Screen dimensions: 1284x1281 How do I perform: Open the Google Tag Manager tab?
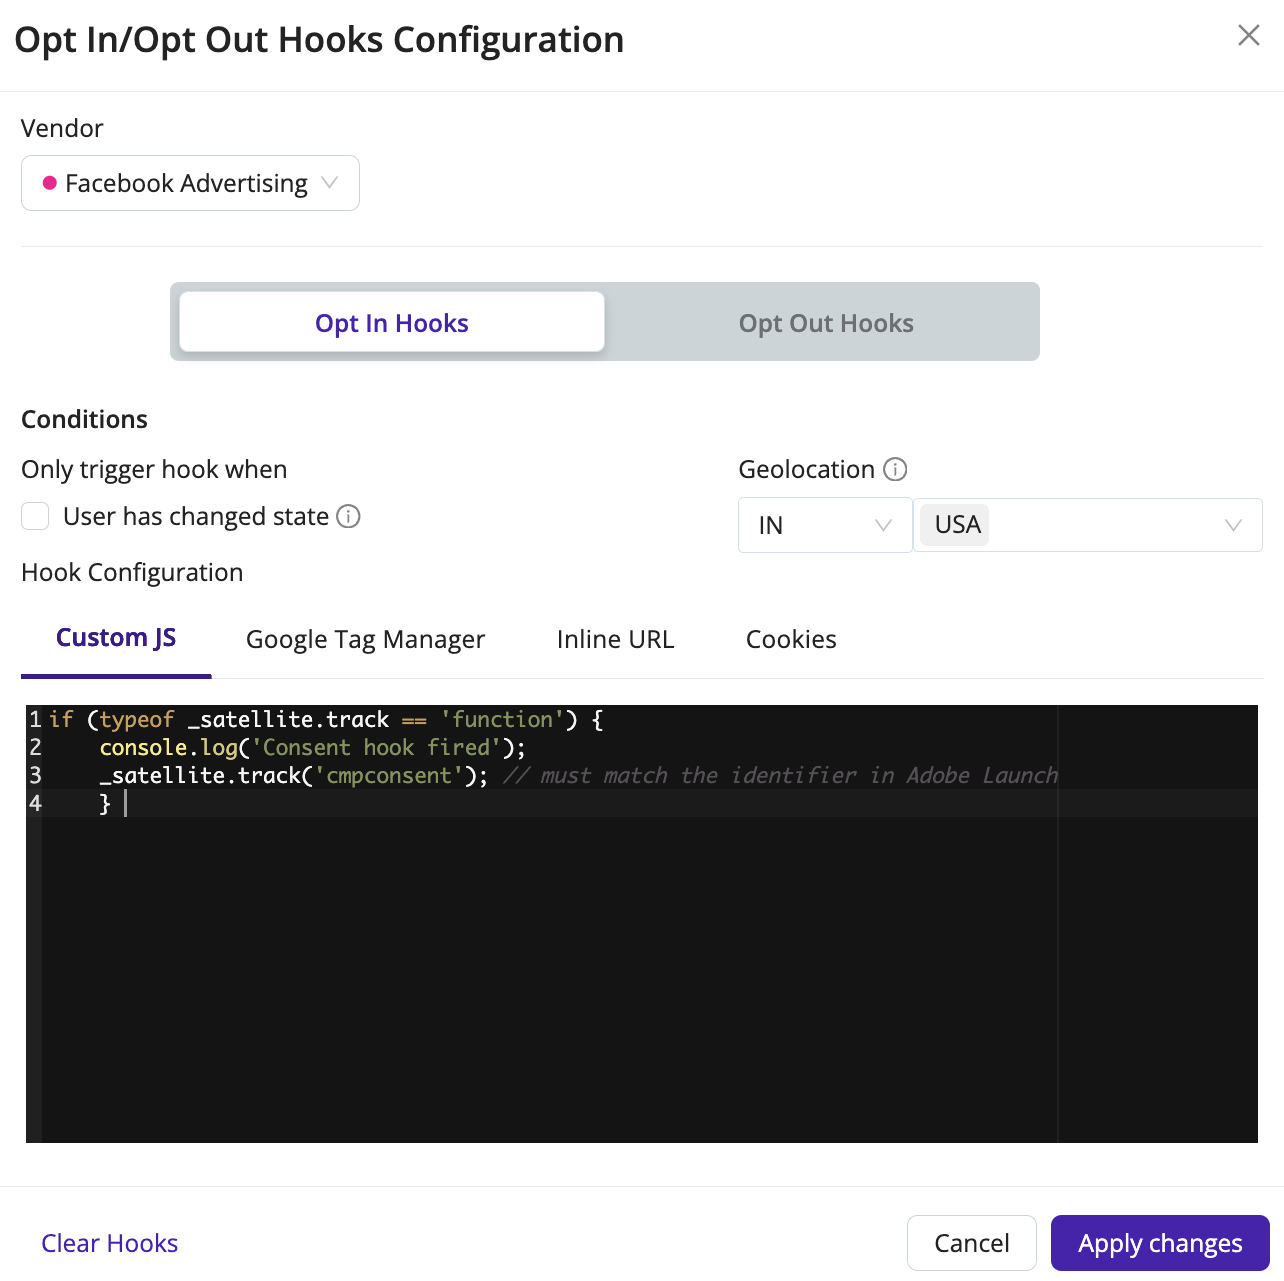coord(365,639)
